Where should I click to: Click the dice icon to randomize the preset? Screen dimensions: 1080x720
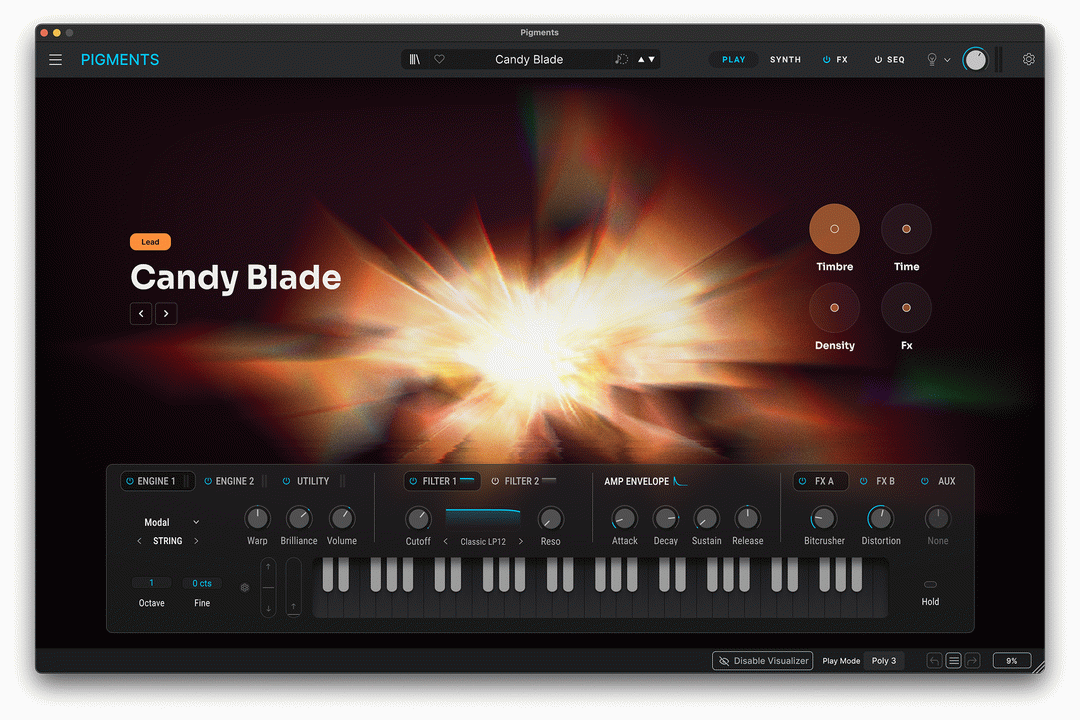pos(623,59)
